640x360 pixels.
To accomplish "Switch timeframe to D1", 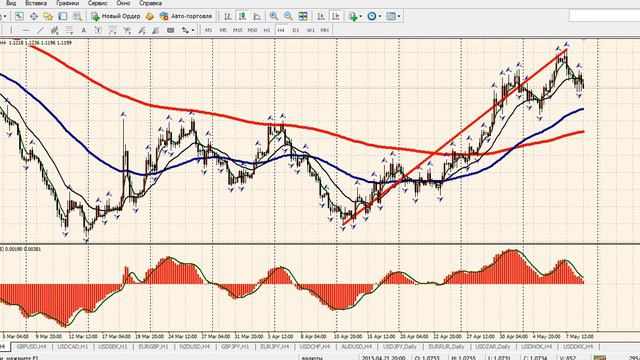I will [296, 30].
